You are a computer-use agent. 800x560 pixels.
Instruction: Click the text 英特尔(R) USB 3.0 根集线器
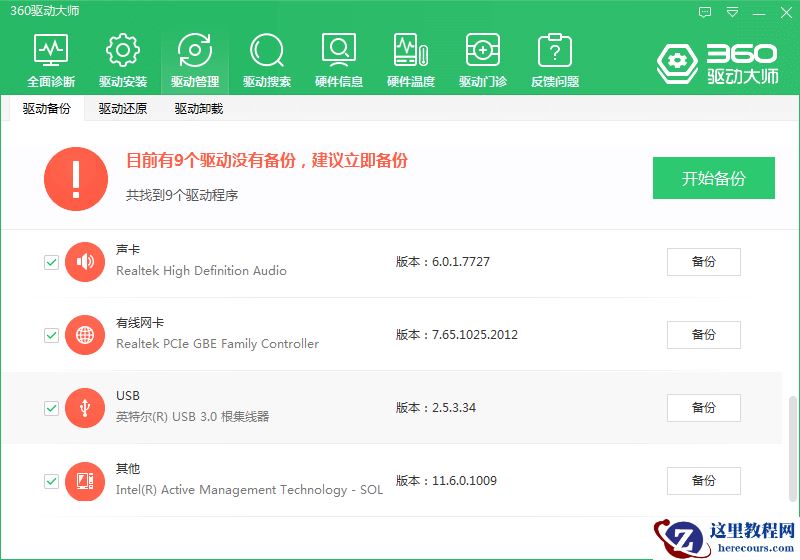[192, 417]
